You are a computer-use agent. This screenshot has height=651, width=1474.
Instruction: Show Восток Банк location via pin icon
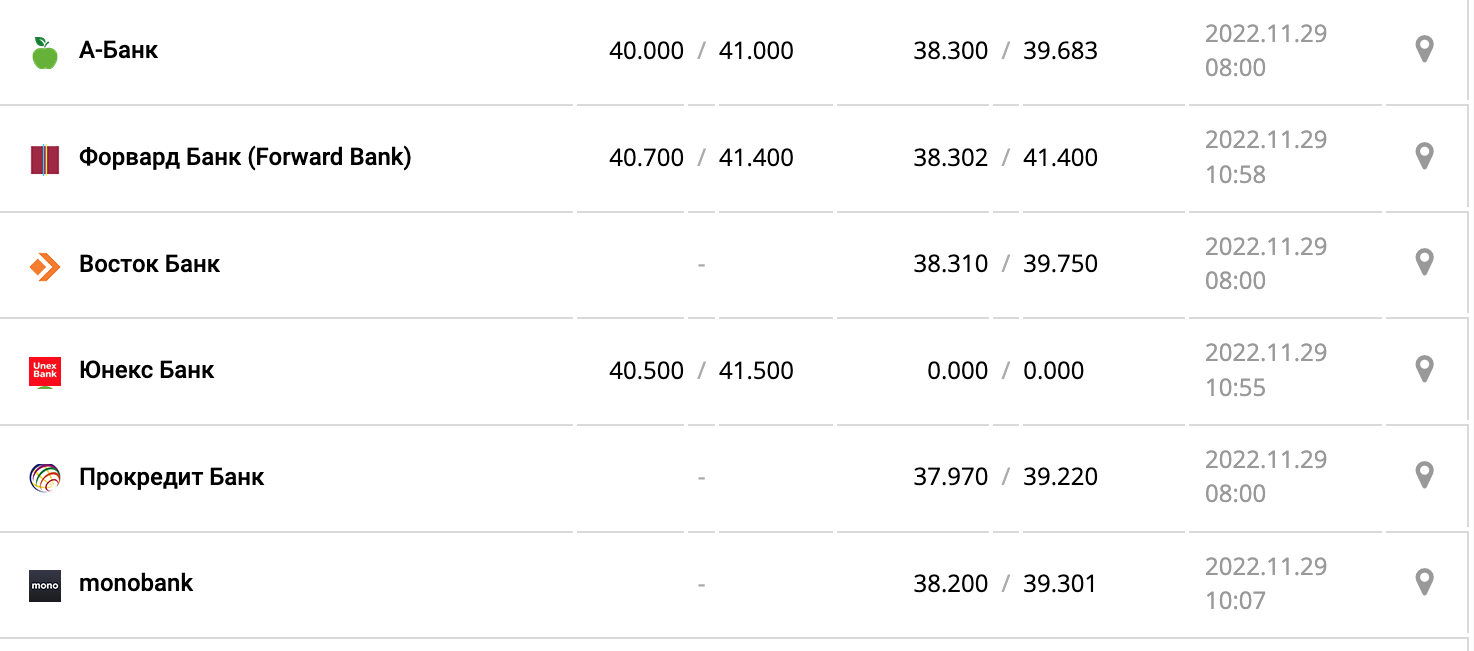tap(1425, 262)
